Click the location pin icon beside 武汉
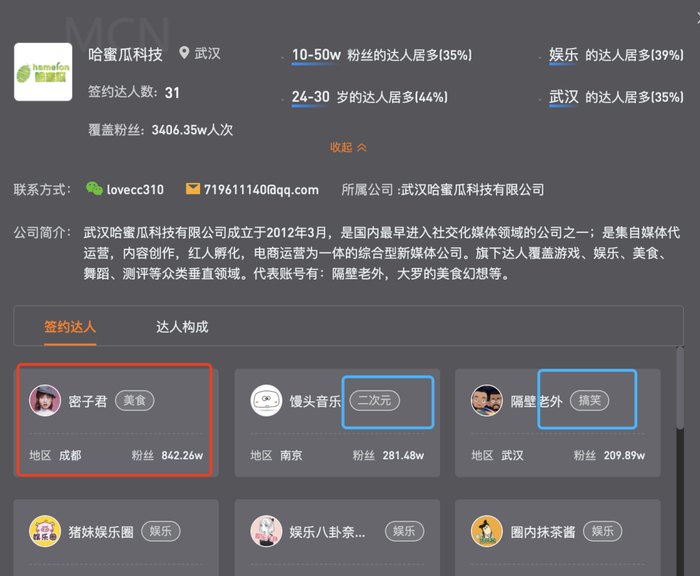This screenshot has height=576, width=700. pyautogui.click(x=183, y=53)
